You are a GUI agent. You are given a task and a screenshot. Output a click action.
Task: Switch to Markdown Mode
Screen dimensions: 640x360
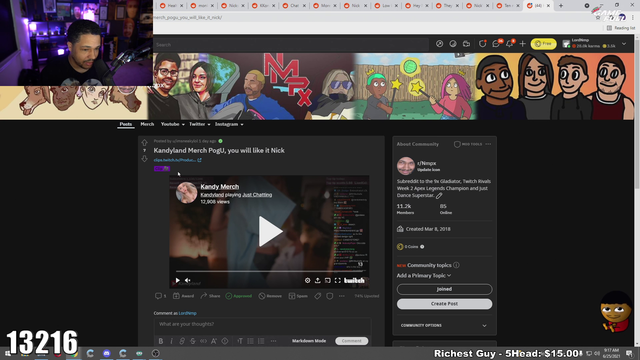tap(309, 341)
